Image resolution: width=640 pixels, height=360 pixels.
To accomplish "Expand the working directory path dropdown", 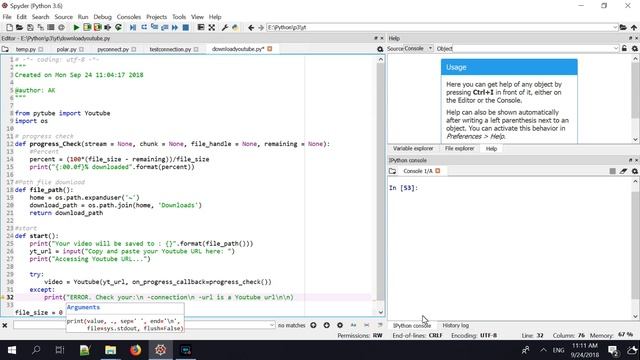I will pos(615,27).
